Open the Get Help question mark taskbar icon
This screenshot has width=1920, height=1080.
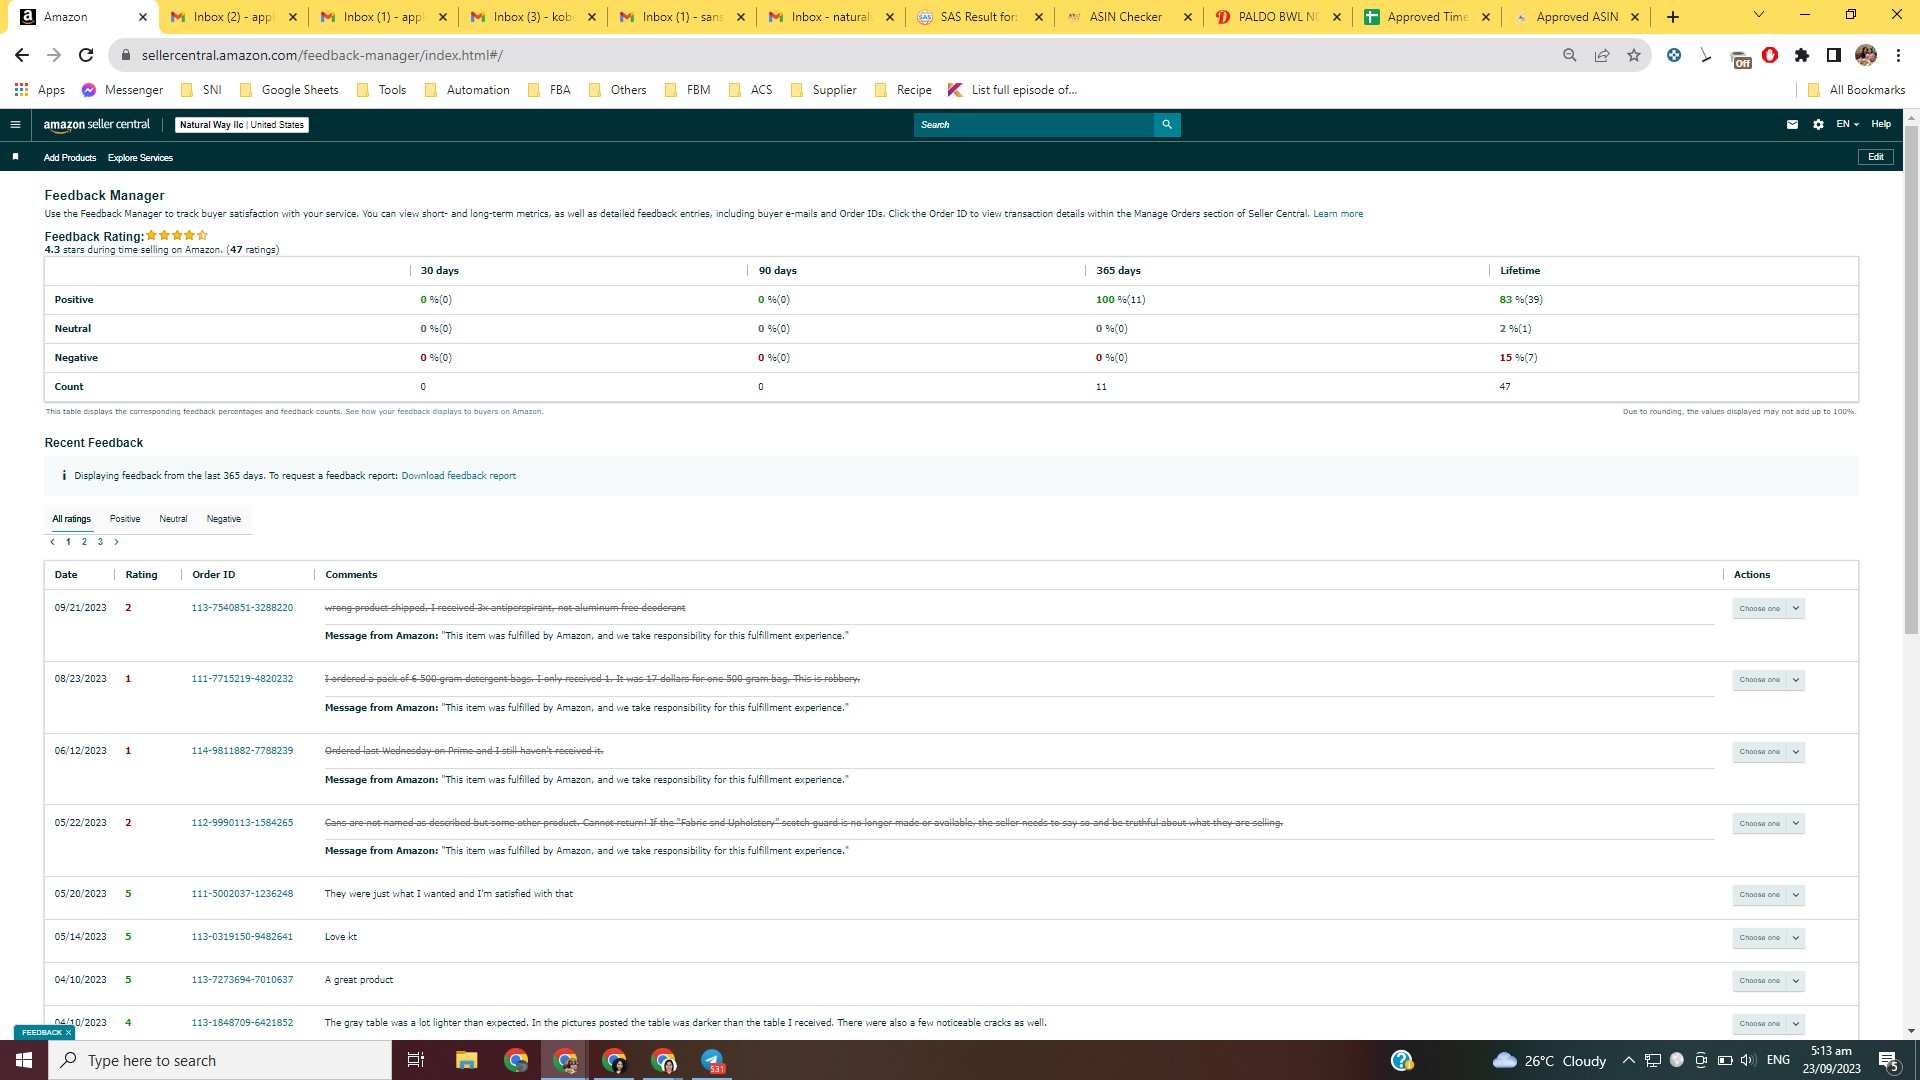tap(1402, 1060)
